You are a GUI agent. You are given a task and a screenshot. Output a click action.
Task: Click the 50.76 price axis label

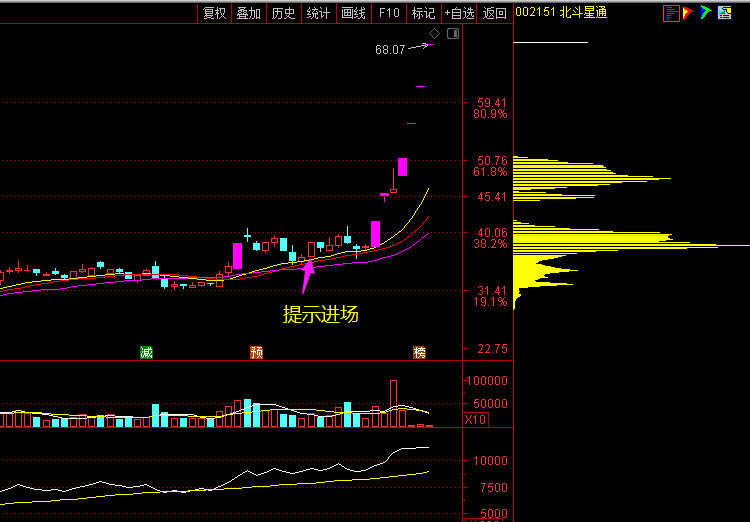(492, 161)
